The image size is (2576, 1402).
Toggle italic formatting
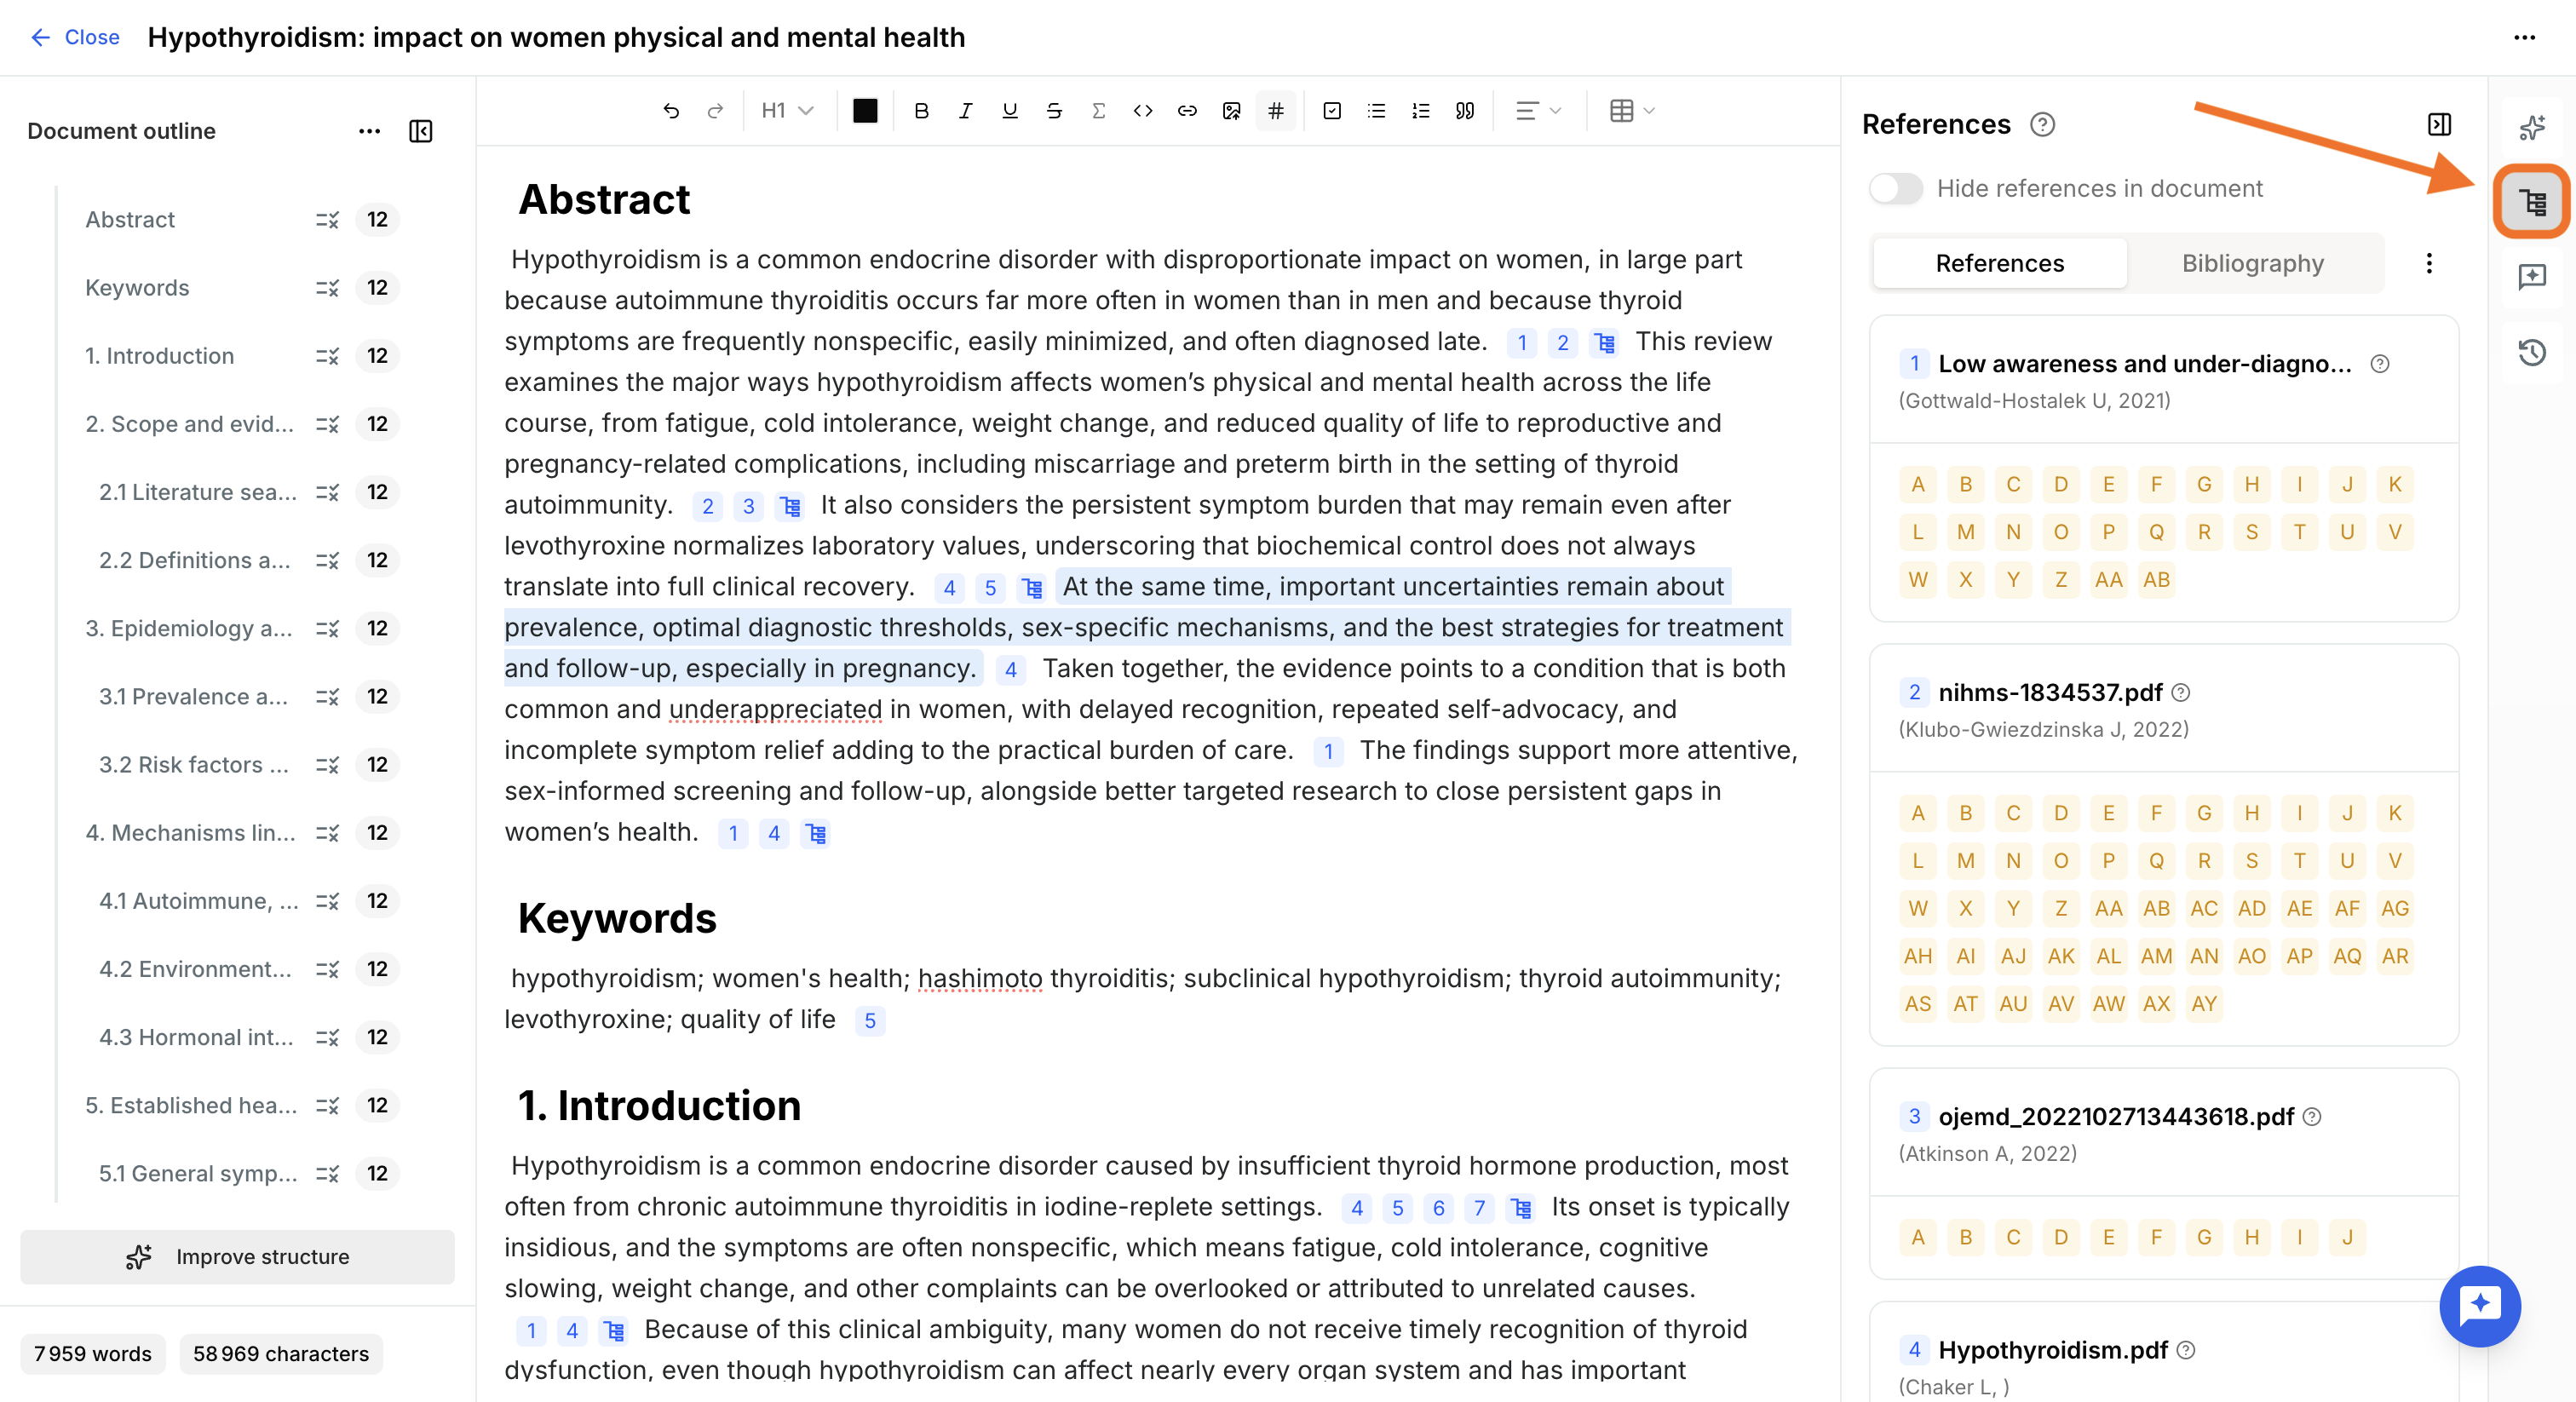pos(965,111)
